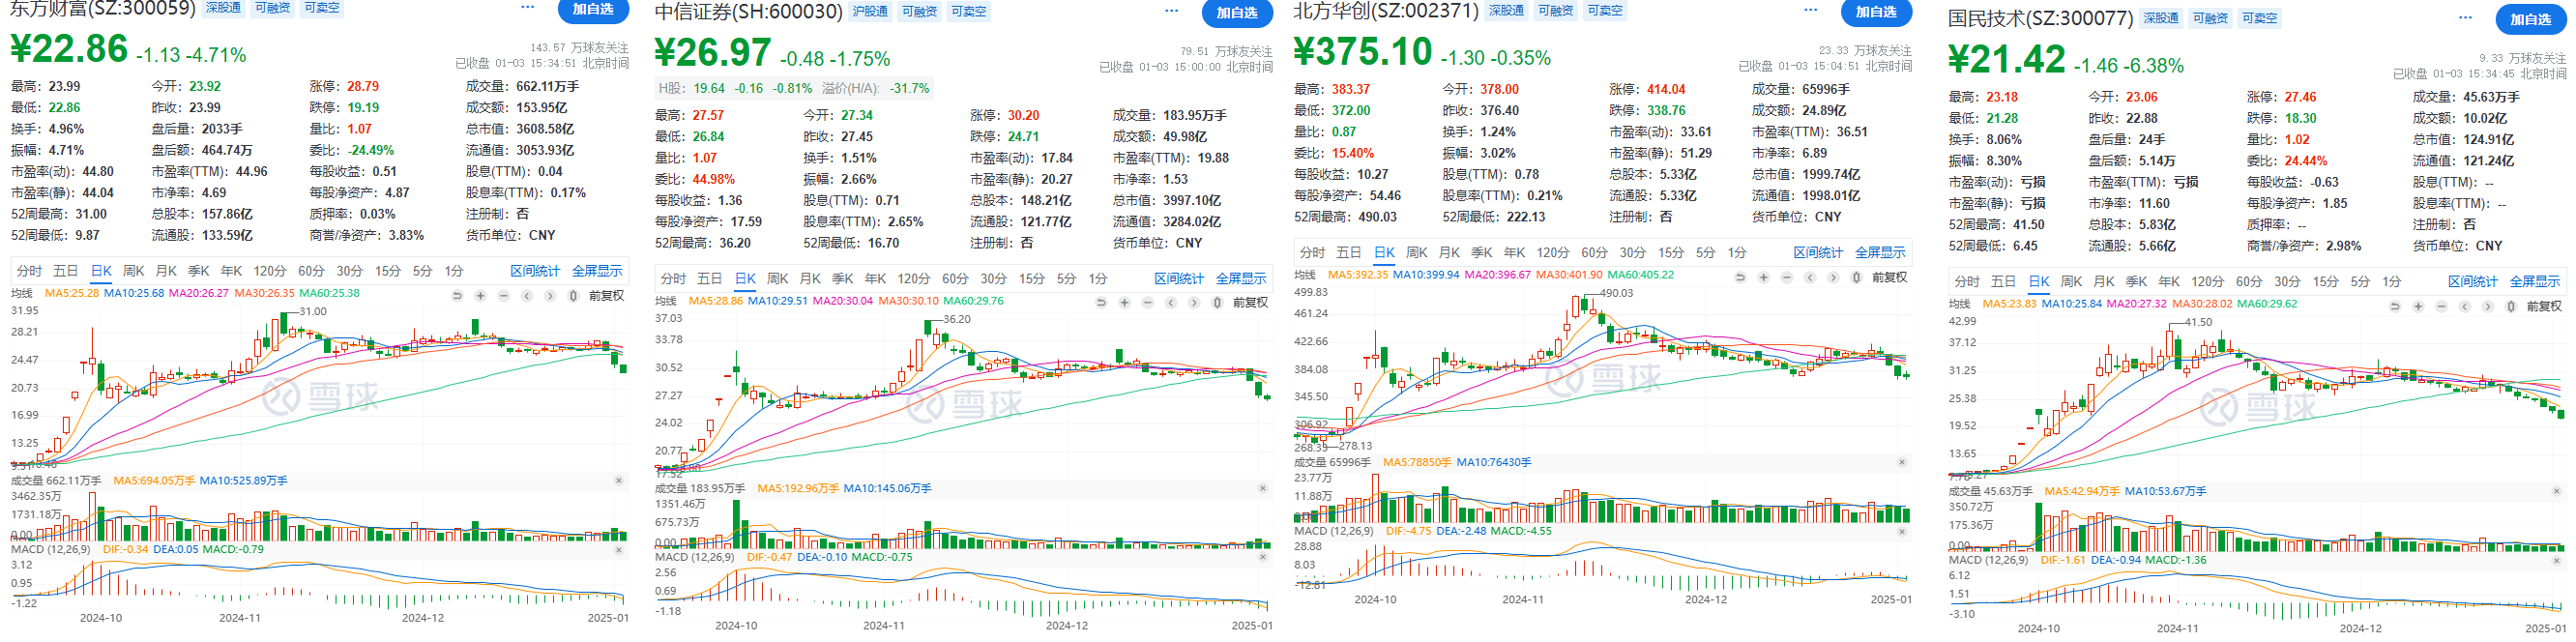The height and width of the screenshot is (642, 2576).
Task: Open the more options menu beside 中信证券 title
Action: 1172,11
